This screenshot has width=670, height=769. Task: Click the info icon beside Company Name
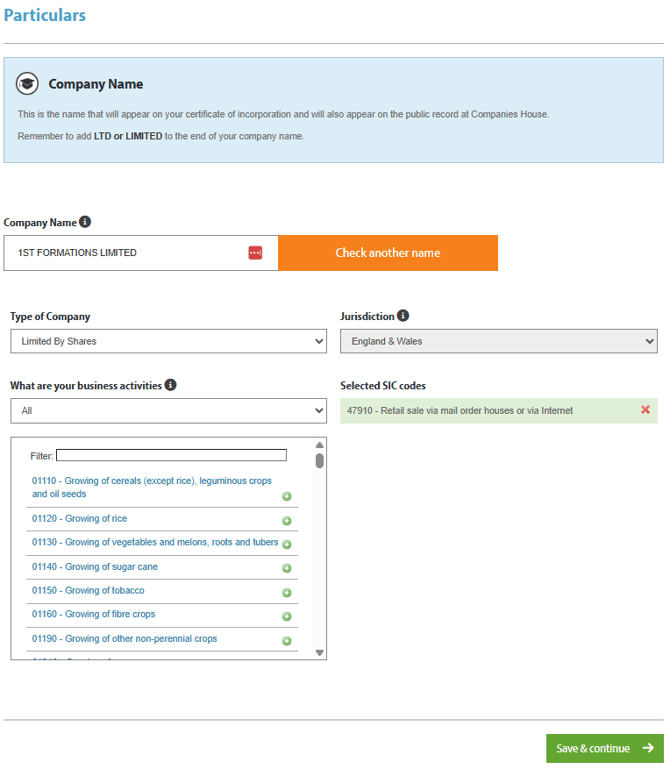click(x=85, y=222)
